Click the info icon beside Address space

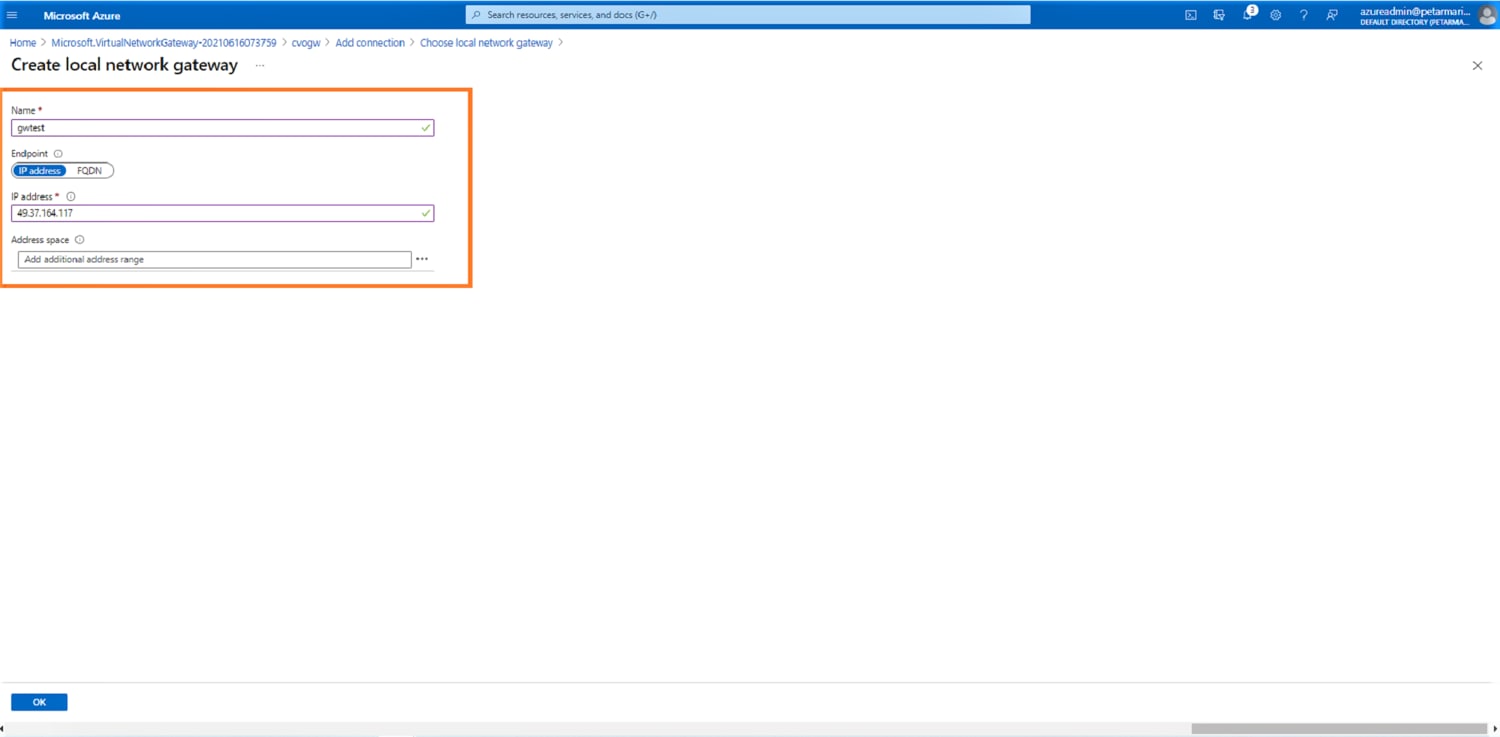[80, 240]
